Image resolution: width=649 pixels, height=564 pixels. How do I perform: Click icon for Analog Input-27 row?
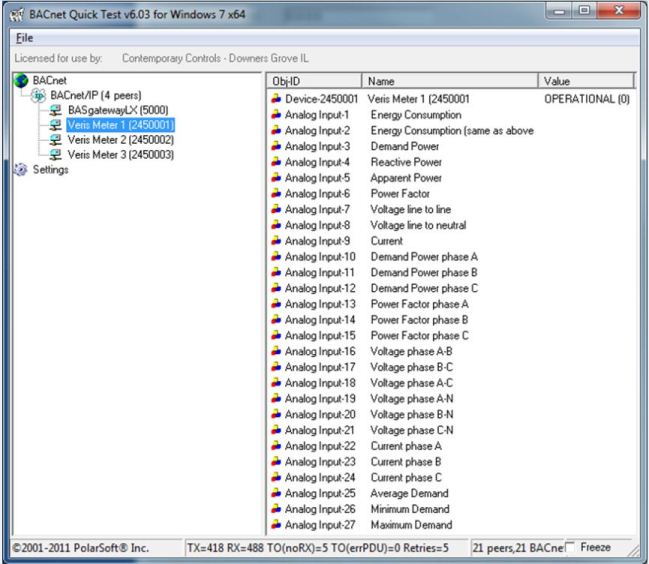coord(276,525)
